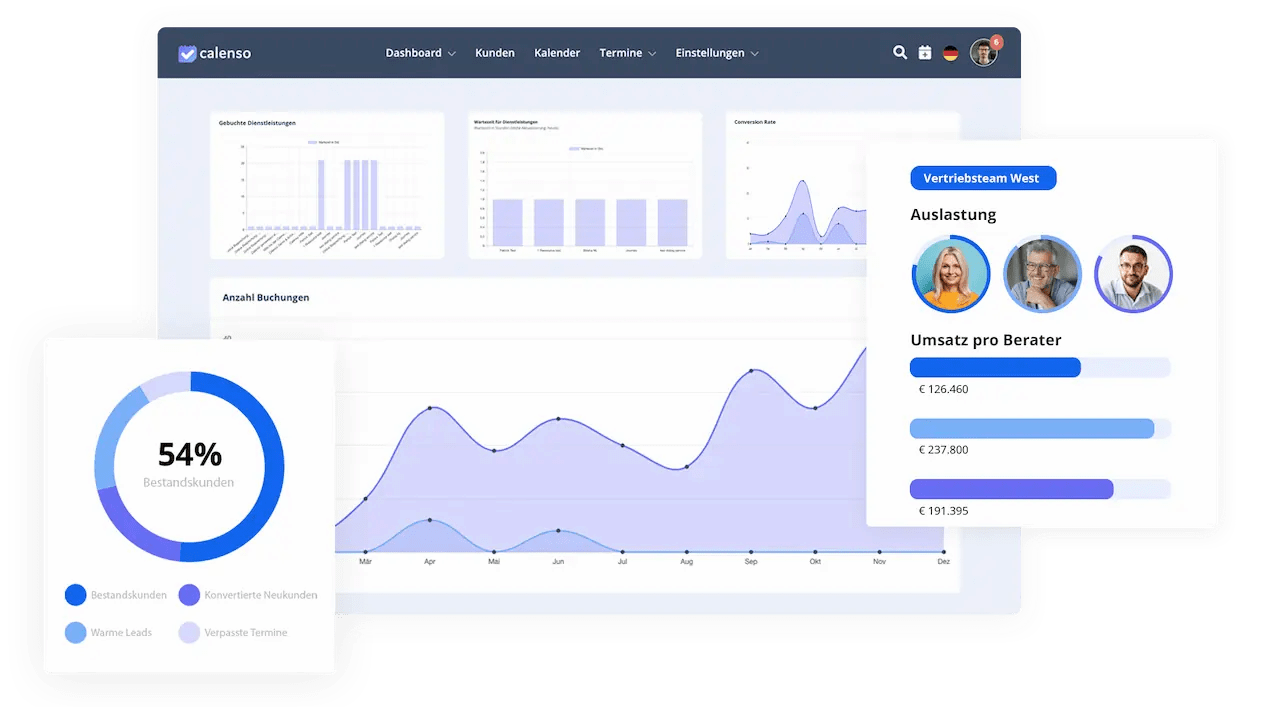Click the calendar add icon in header

click(x=925, y=53)
